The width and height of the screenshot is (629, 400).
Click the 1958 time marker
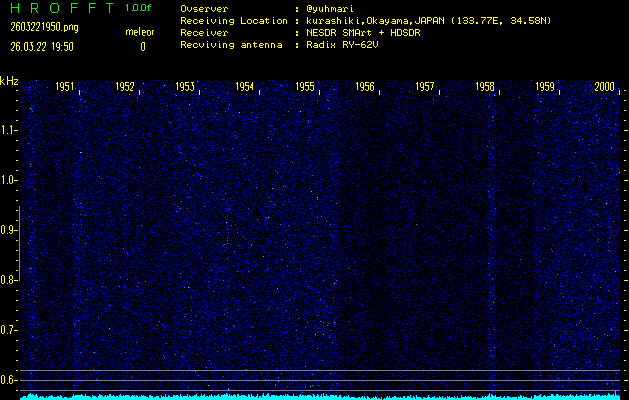click(x=485, y=87)
